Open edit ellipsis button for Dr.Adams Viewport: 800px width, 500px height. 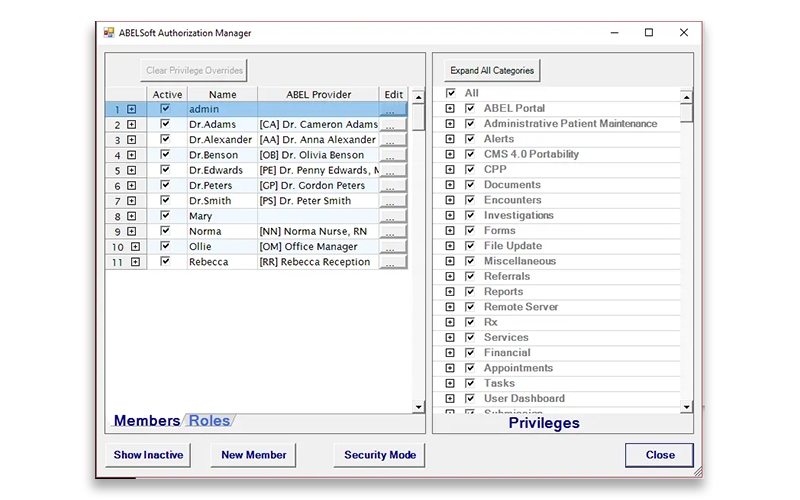tap(393, 125)
